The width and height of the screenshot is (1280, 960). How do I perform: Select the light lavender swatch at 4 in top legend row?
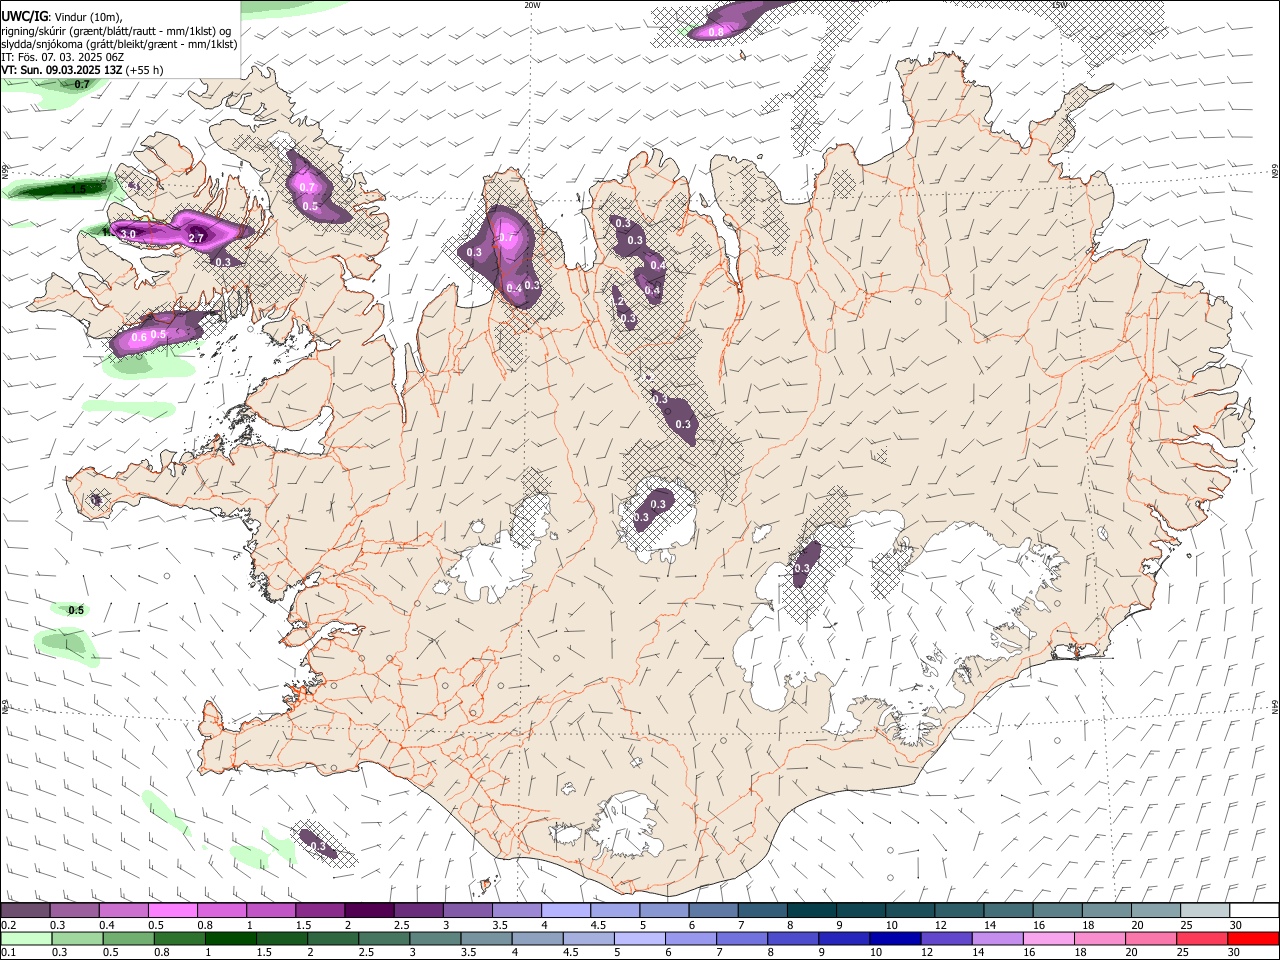click(564, 911)
